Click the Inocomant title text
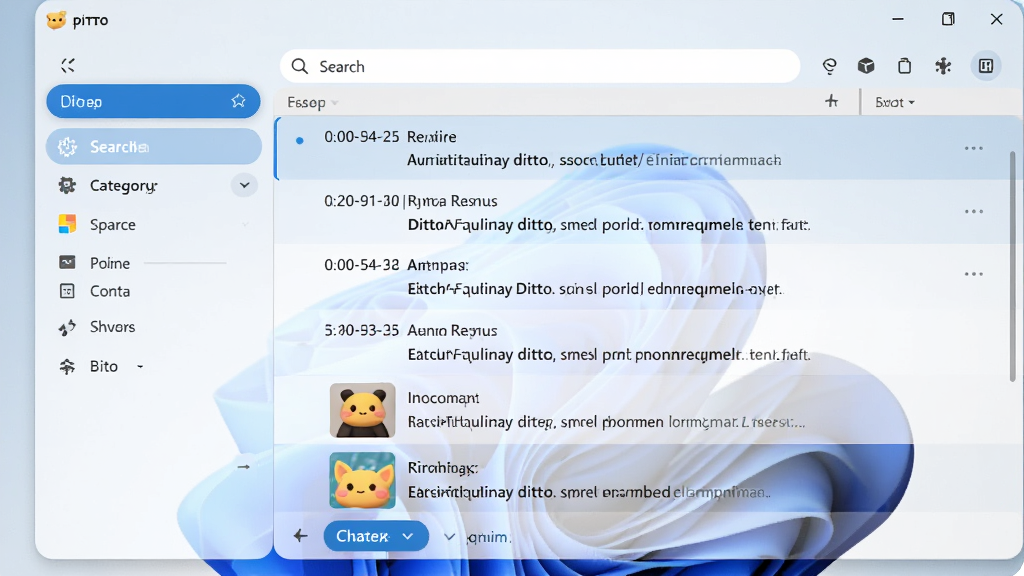Image resolution: width=1024 pixels, height=576 pixels. tap(443, 398)
